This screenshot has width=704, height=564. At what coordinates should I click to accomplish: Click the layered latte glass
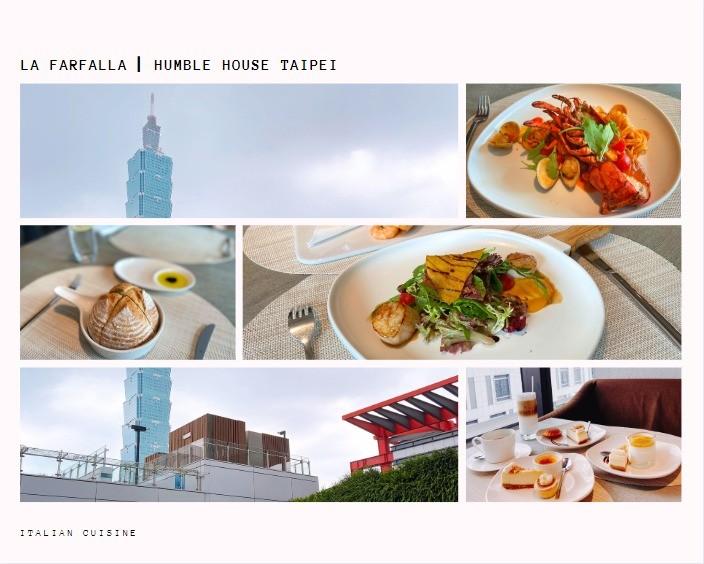tap(528, 416)
